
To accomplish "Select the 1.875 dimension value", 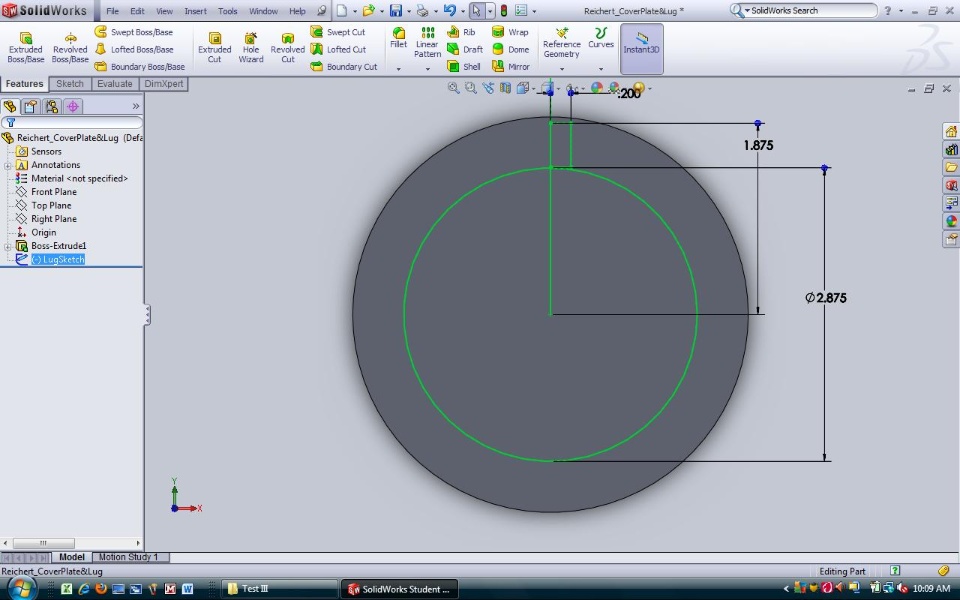I will (x=758, y=146).
